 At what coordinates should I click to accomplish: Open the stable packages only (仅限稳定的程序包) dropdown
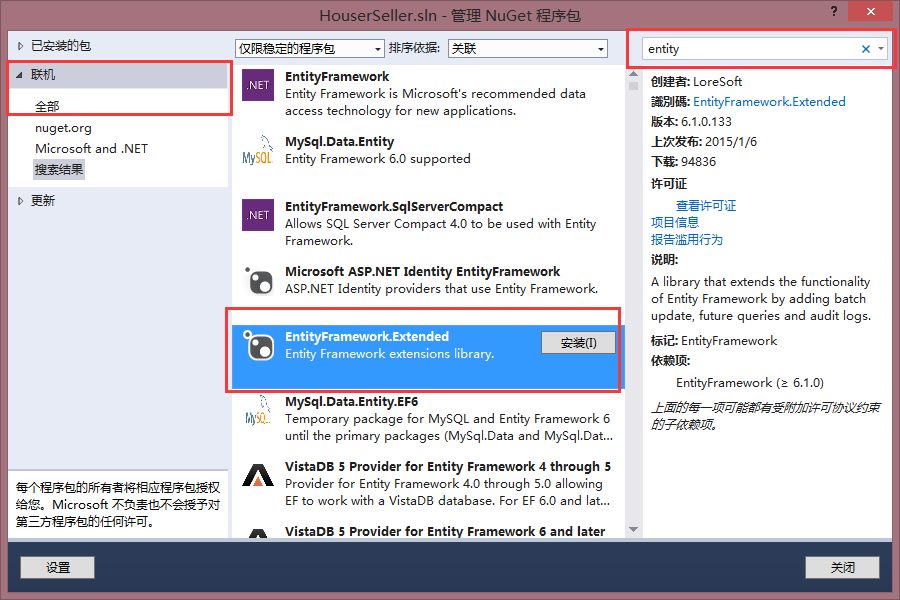click(309, 49)
